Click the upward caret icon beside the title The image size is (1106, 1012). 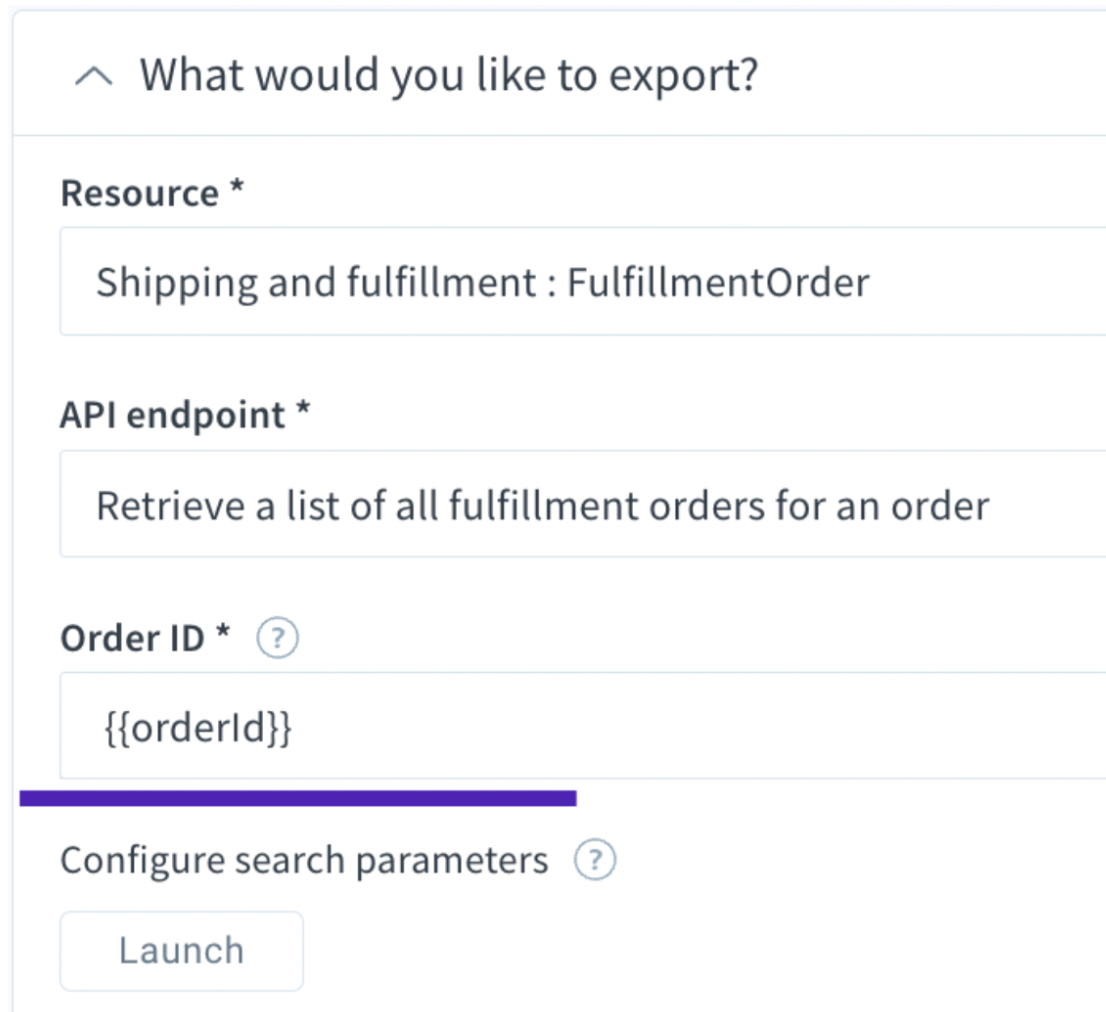pos(94,76)
